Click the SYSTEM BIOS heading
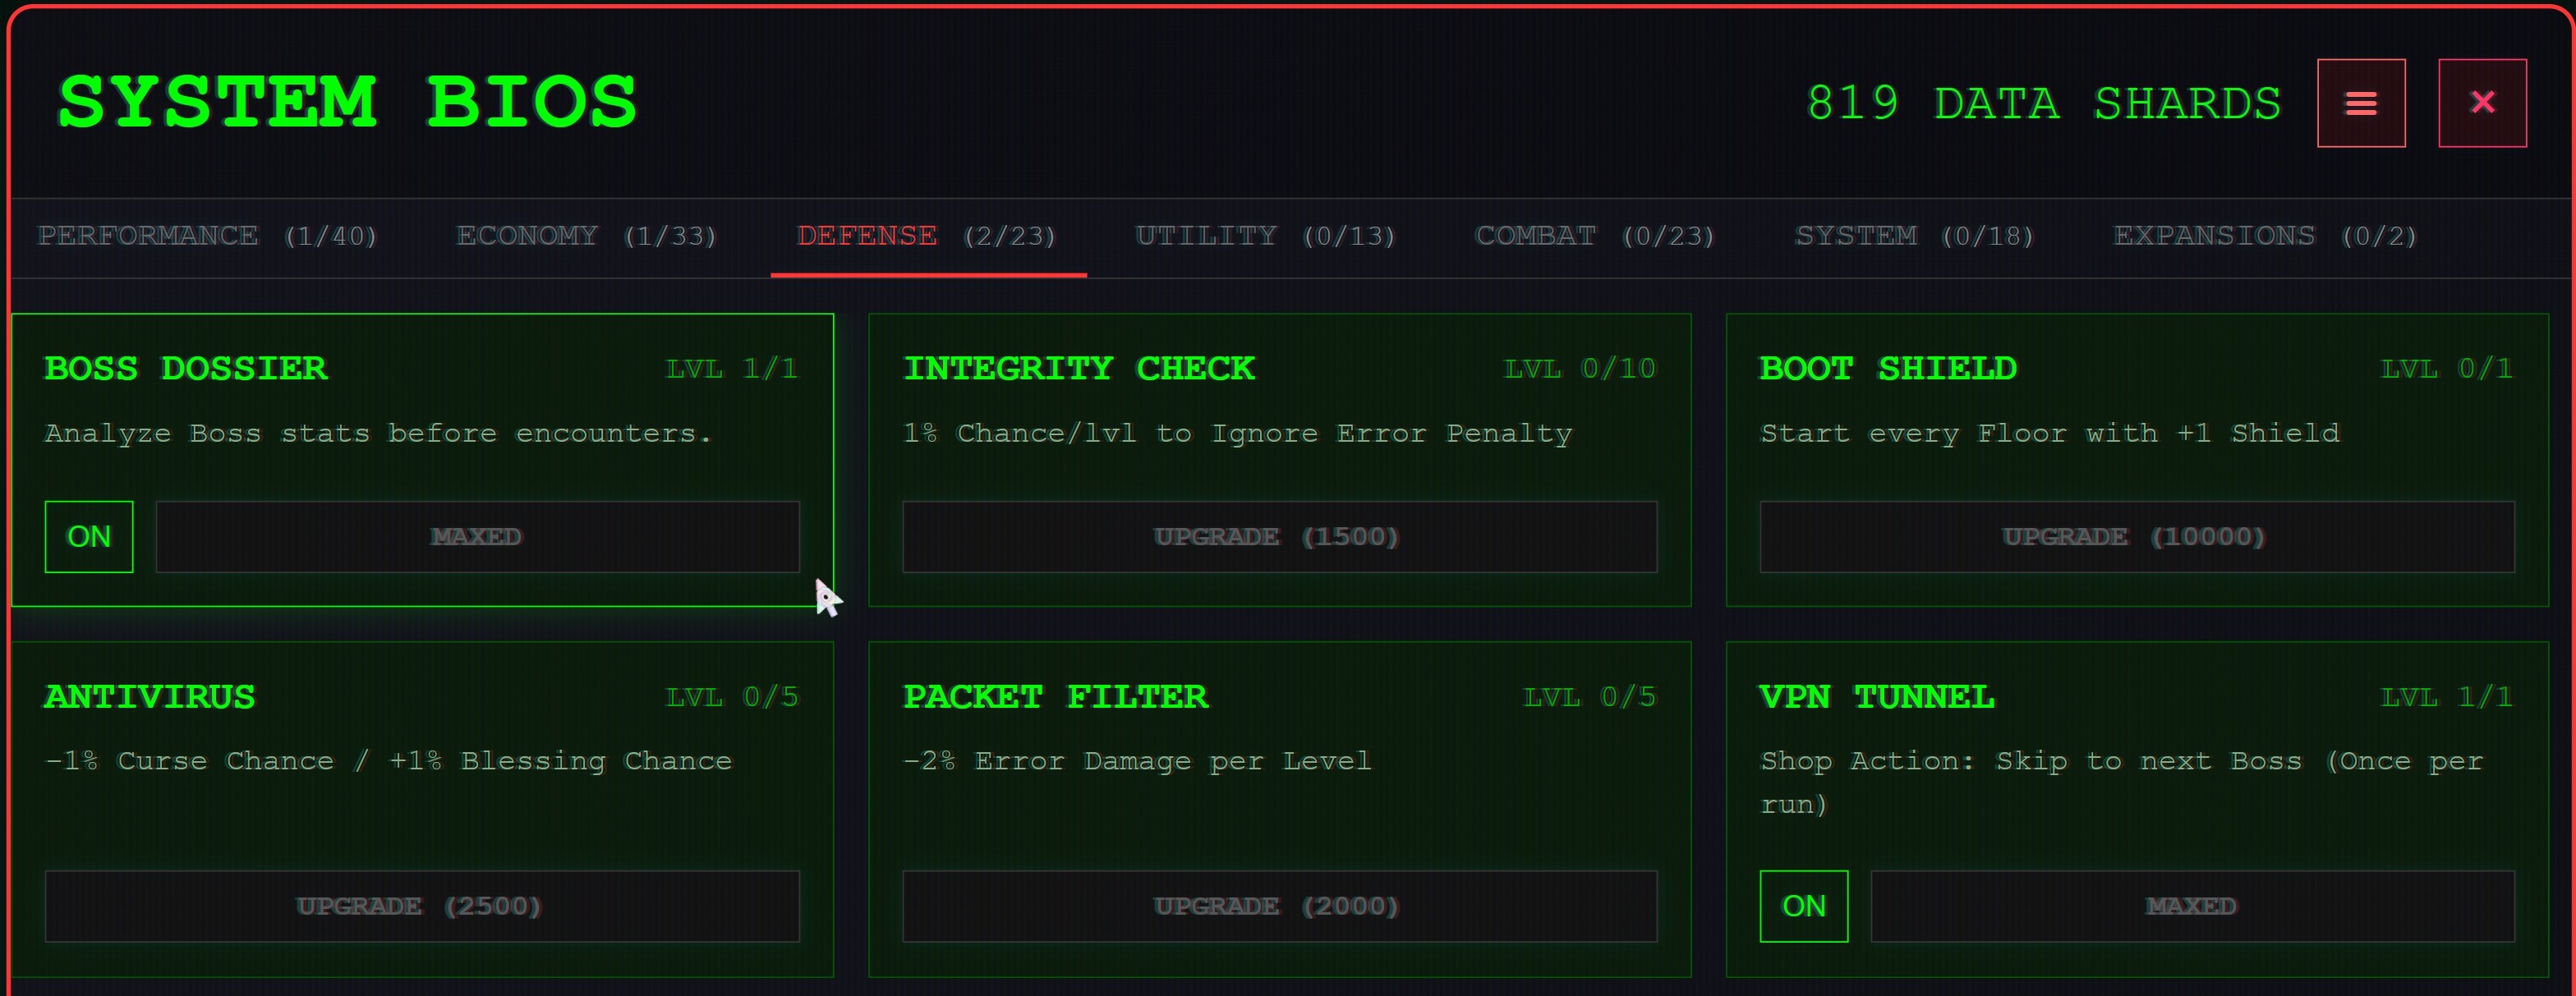 pyautogui.click(x=348, y=102)
